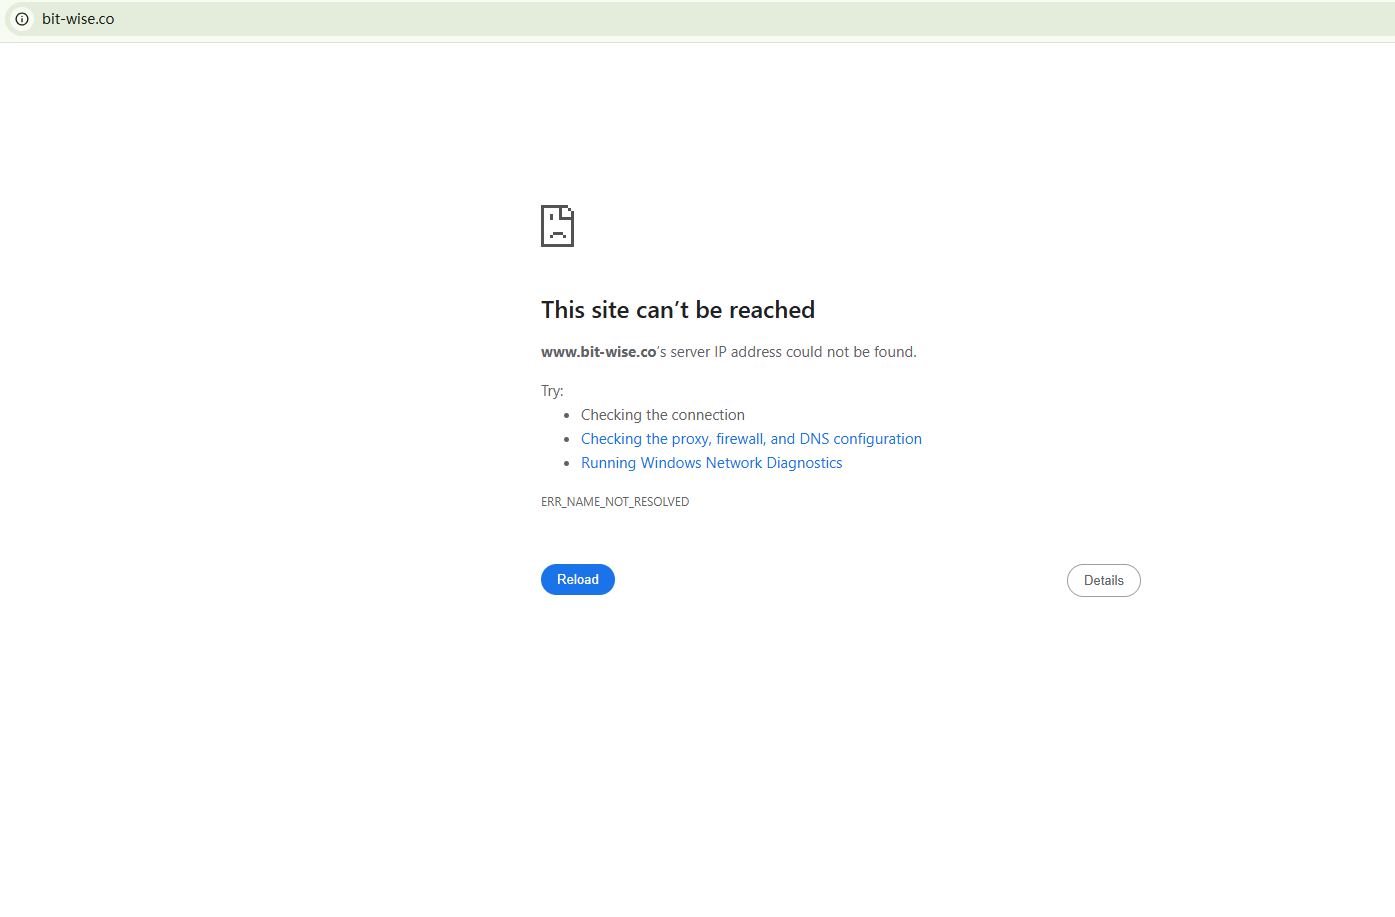
Task: Click the sad page error icon
Action: (x=557, y=226)
